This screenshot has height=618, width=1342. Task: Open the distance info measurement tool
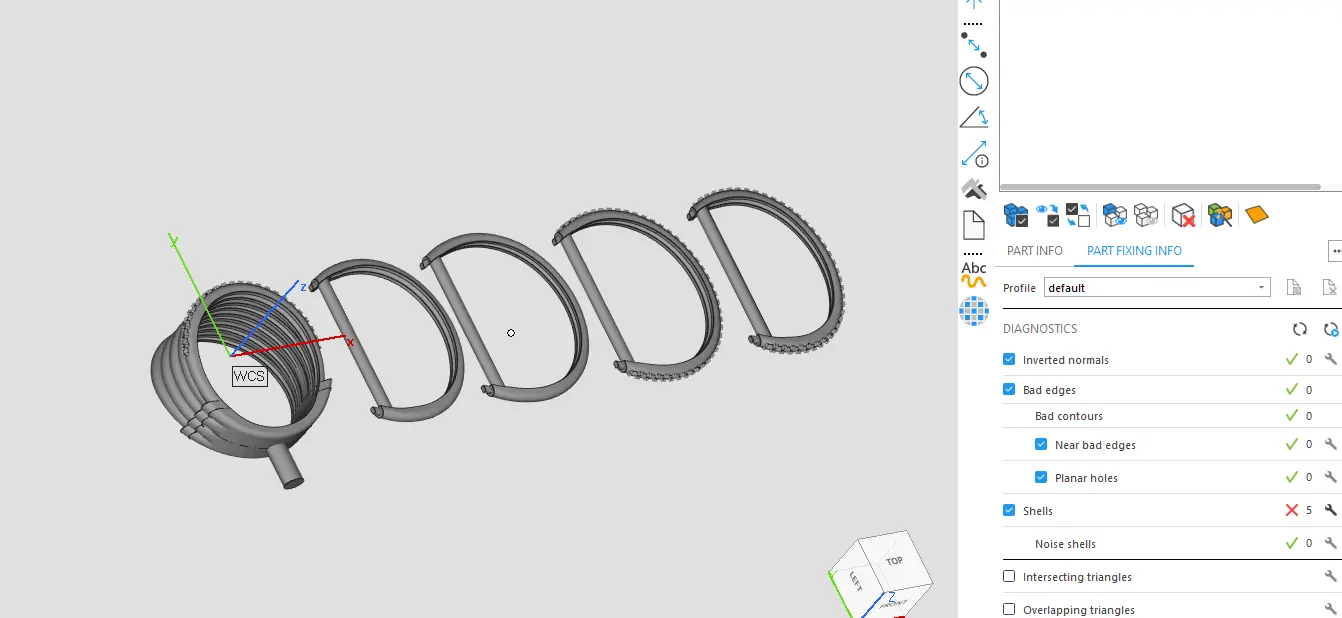pyautogui.click(x=974, y=154)
